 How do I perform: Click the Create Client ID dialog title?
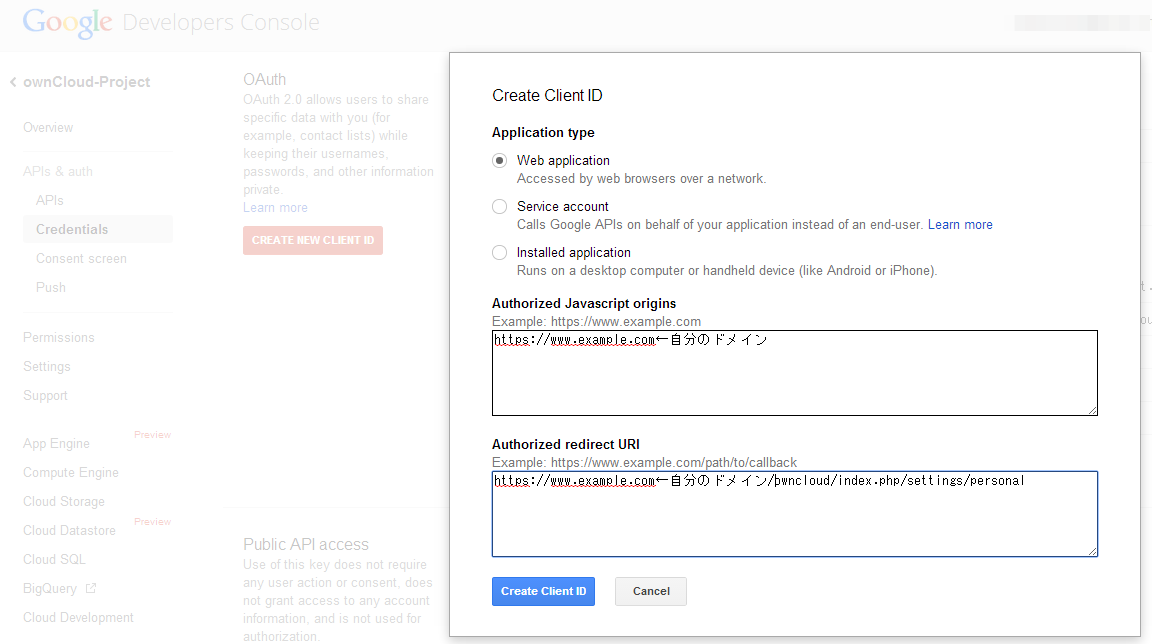pos(547,96)
